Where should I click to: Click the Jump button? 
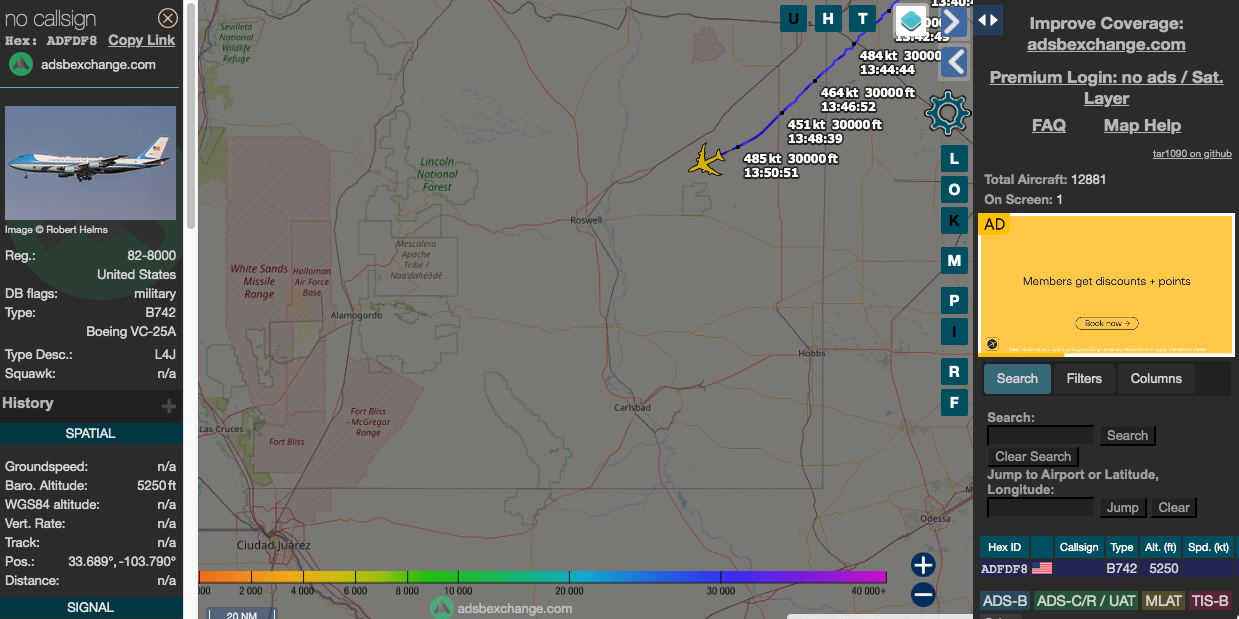pos(1122,507)
